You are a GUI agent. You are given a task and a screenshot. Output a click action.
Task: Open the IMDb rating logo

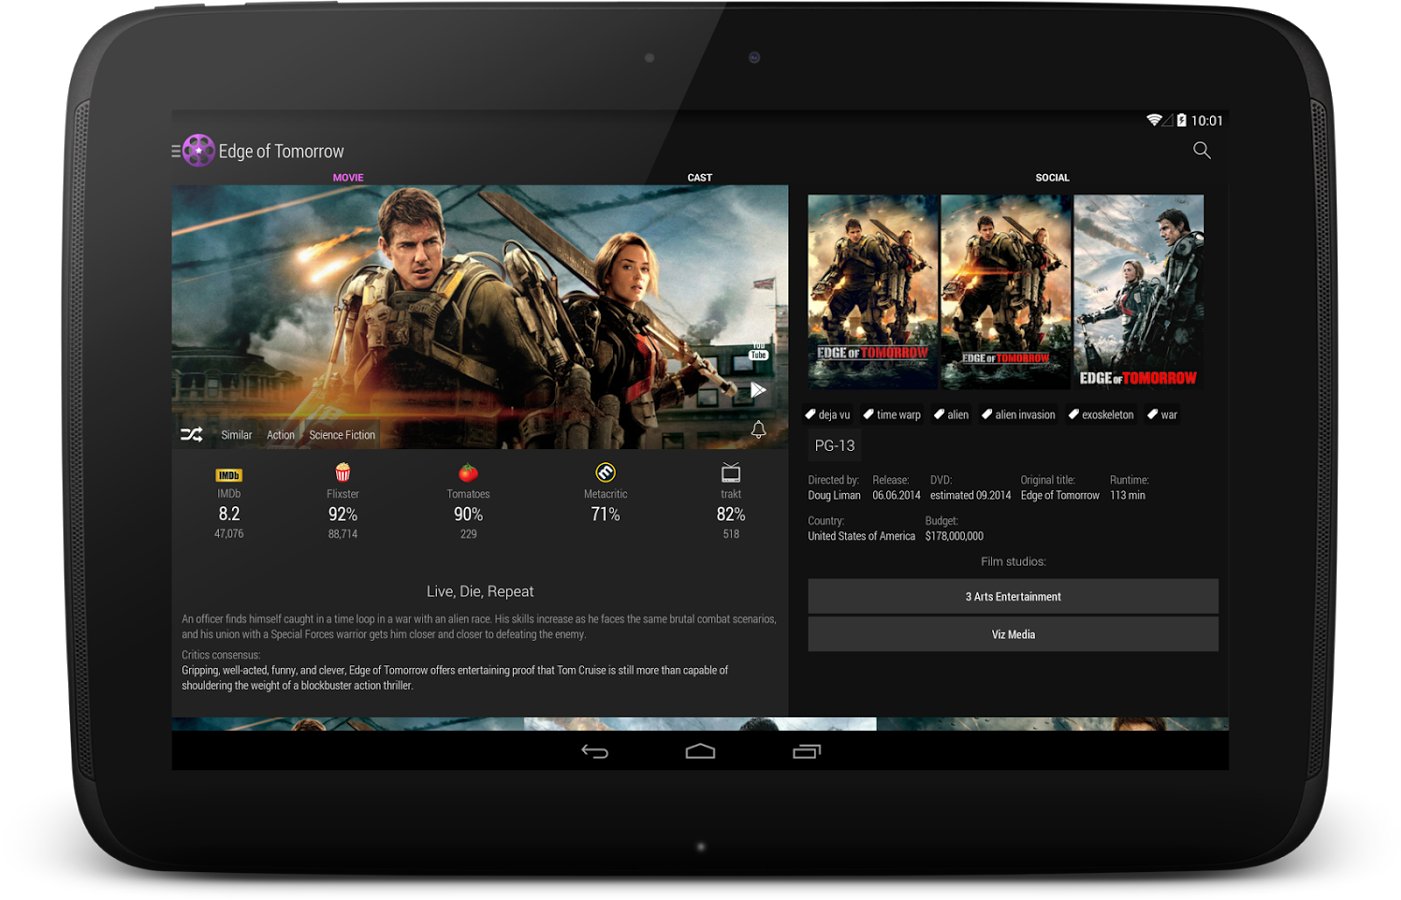pyautogui.click(x=229, y=475)
